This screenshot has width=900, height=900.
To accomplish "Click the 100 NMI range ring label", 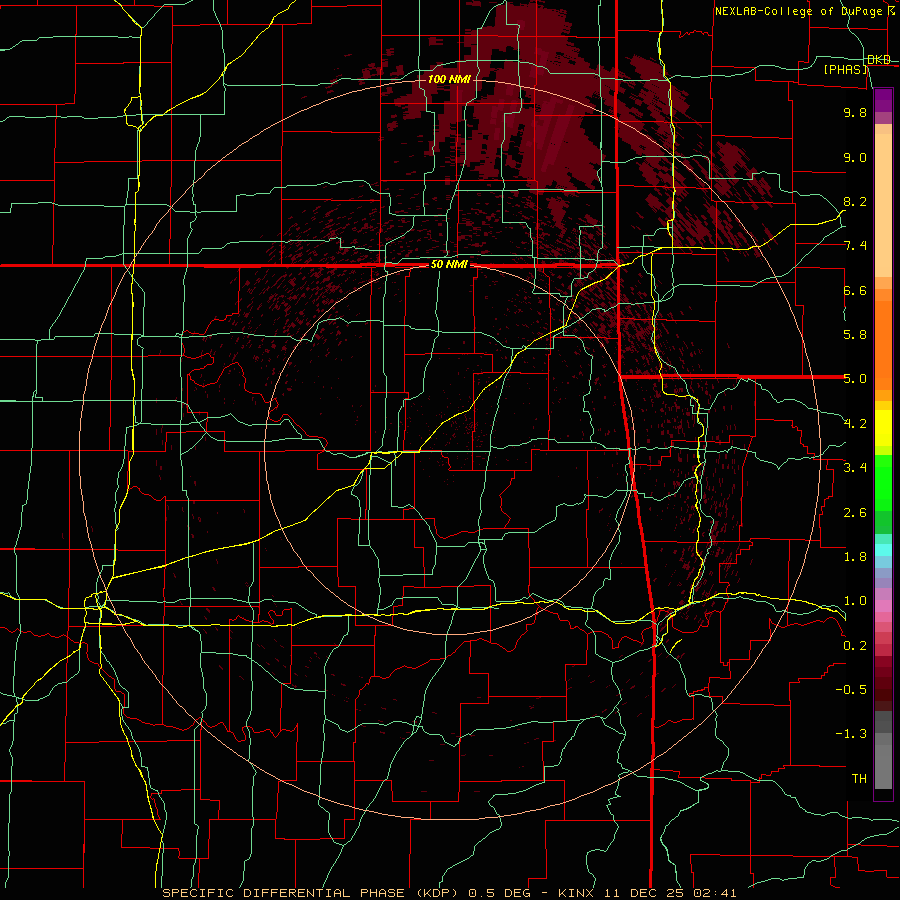I will click(449, 79).
